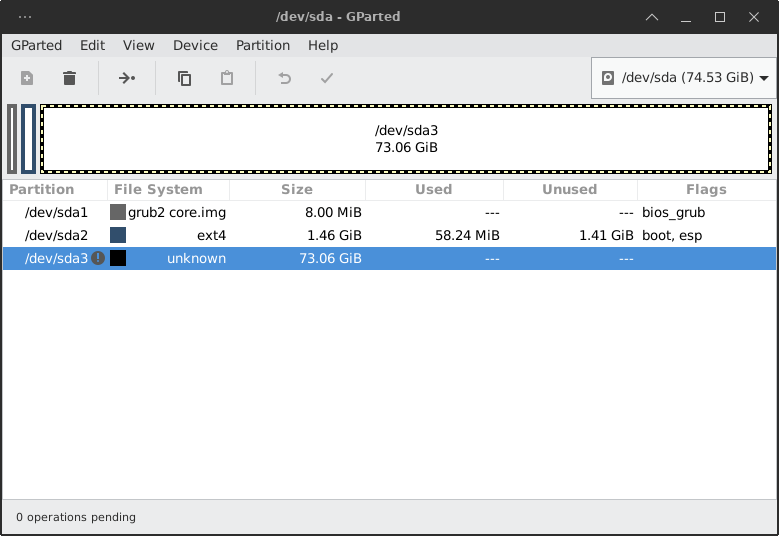Click the blue ext4 color swatch
Image resolution: width=779 pixels, height=536 pixels.
(x=118, y=235)
